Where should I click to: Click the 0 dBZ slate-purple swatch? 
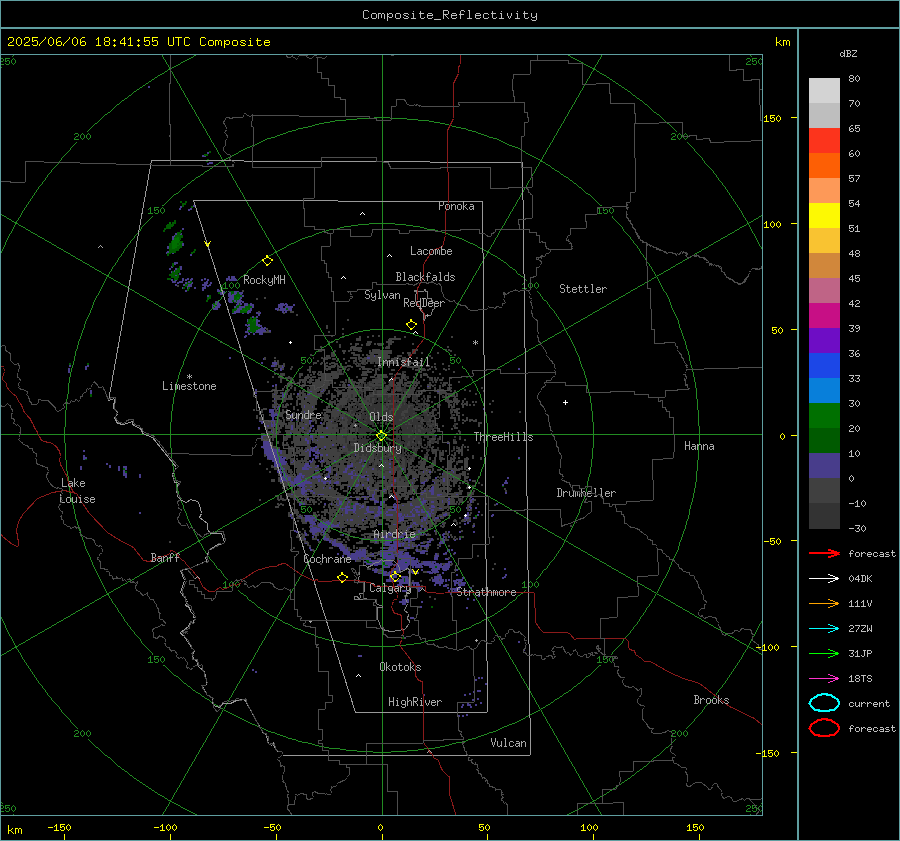click(x=824, y=466)
